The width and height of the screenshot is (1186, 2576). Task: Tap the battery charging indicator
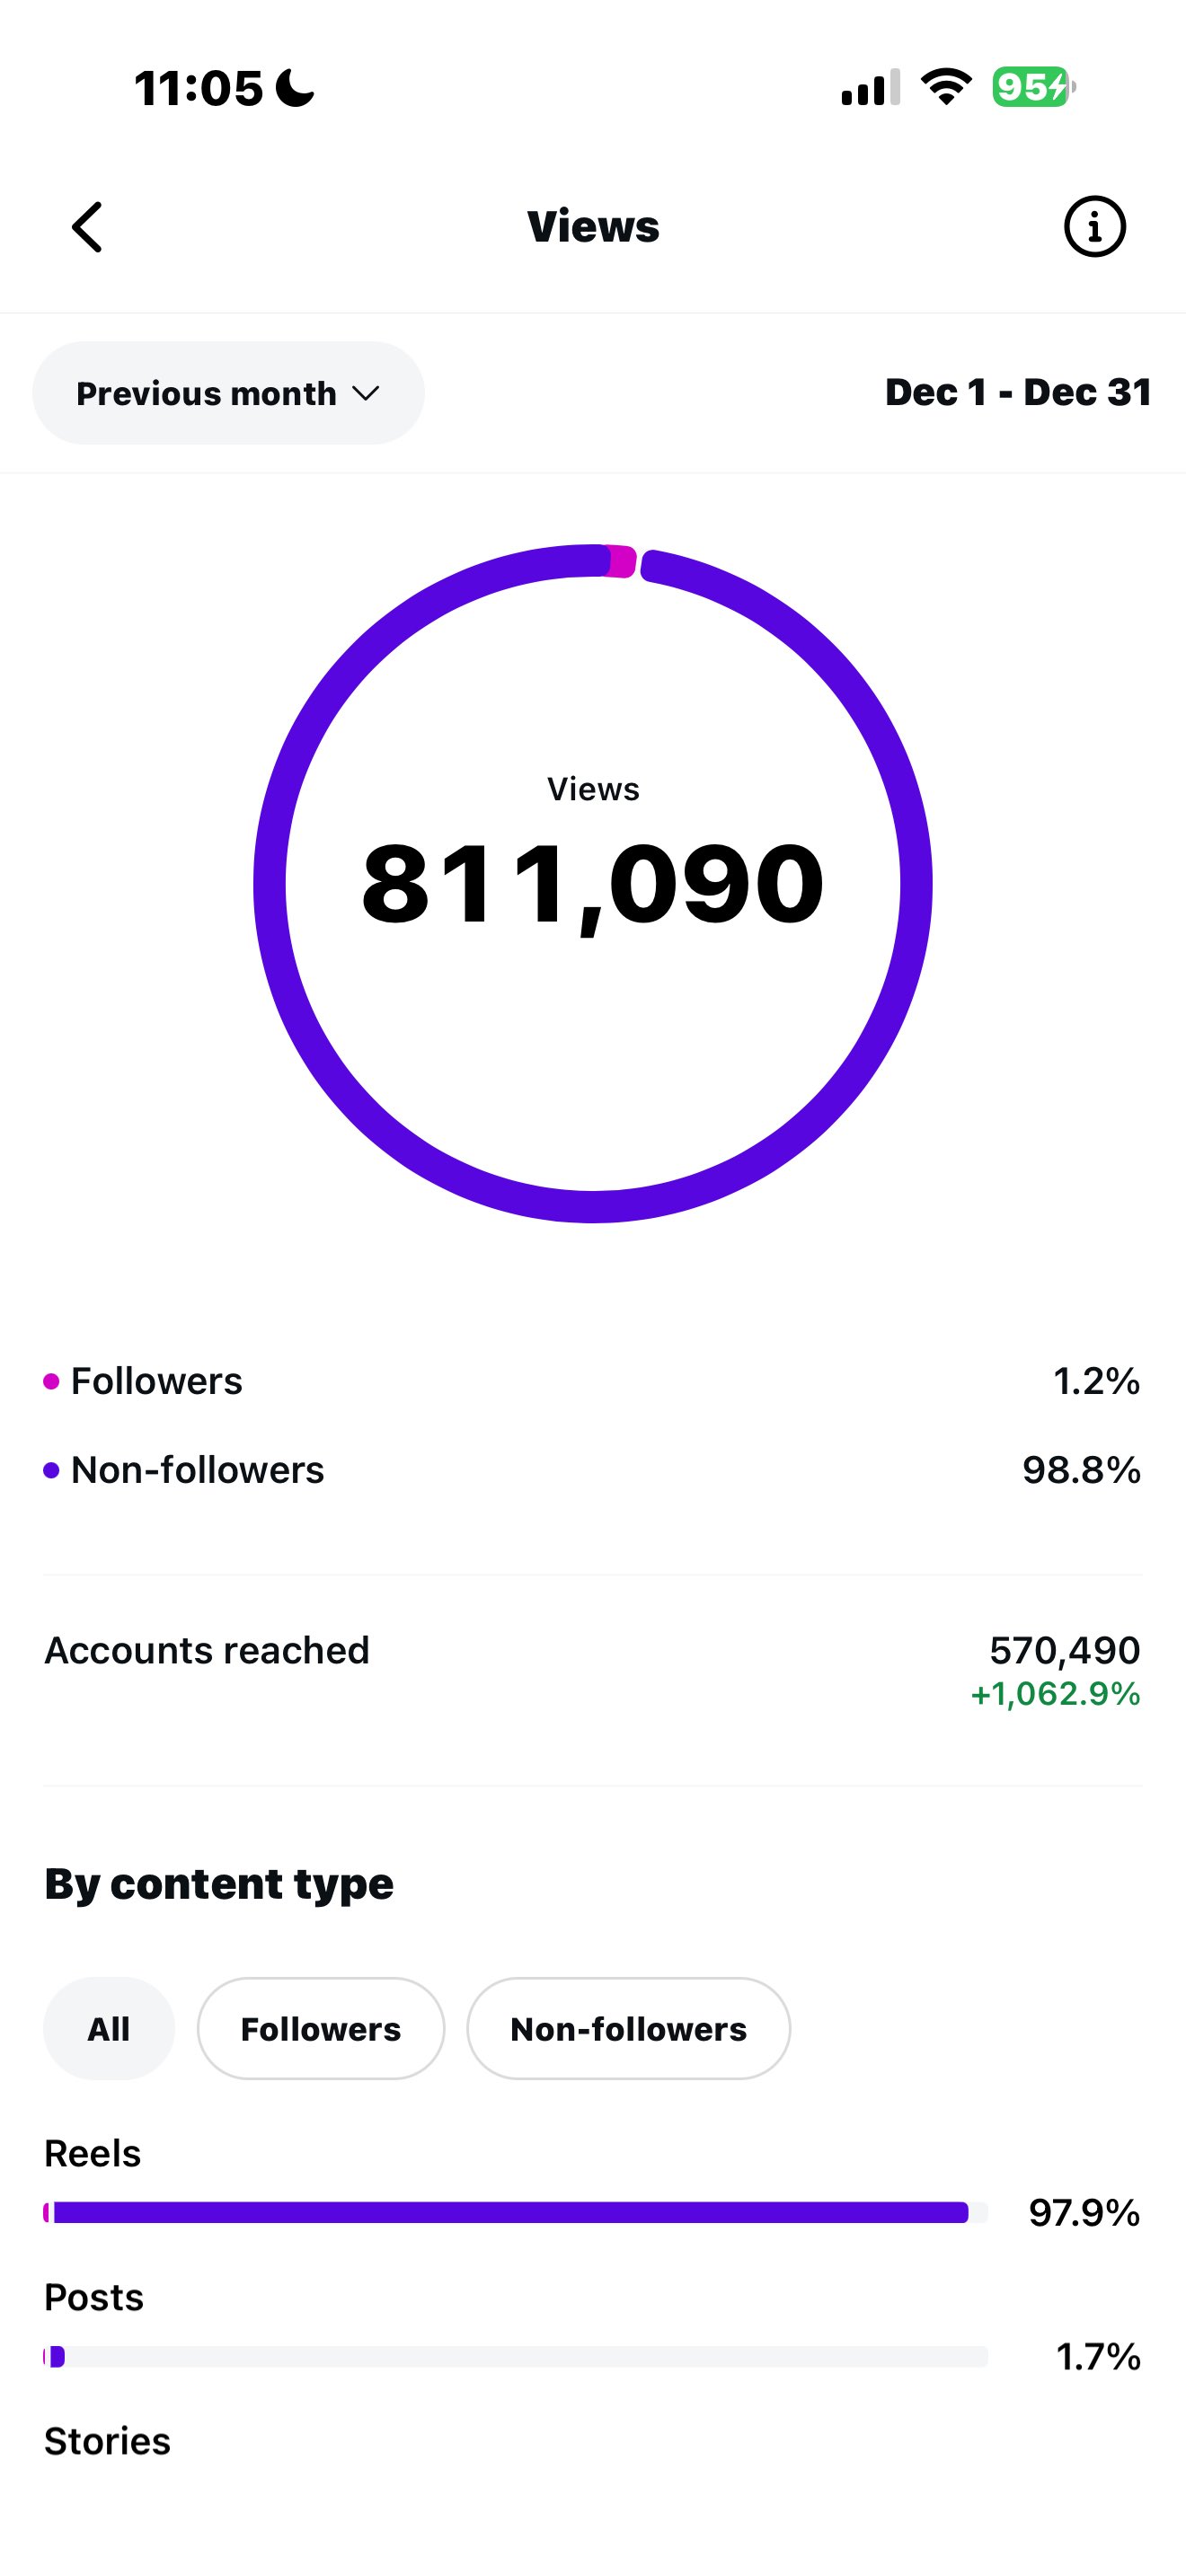point(1029,88)
